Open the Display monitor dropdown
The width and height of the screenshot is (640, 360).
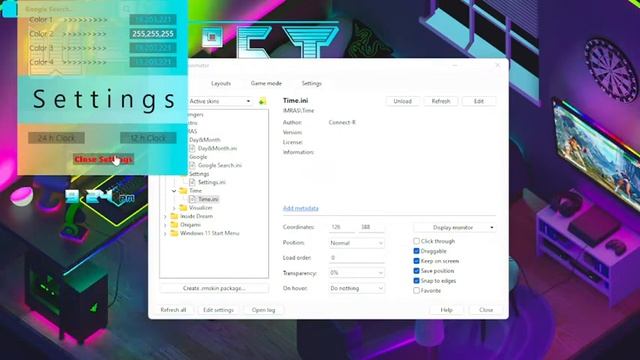tap(455, 227)
